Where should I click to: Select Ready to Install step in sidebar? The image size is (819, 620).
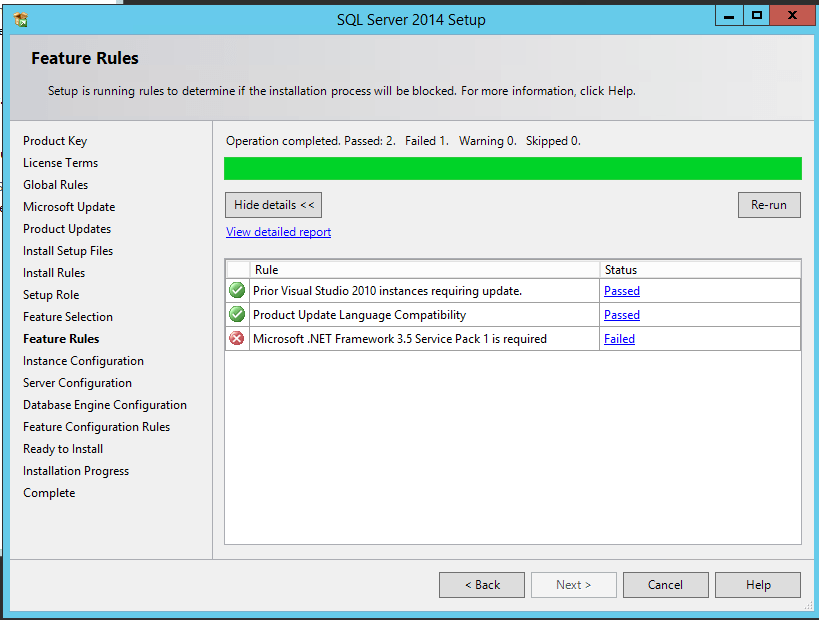pos(63,449)
